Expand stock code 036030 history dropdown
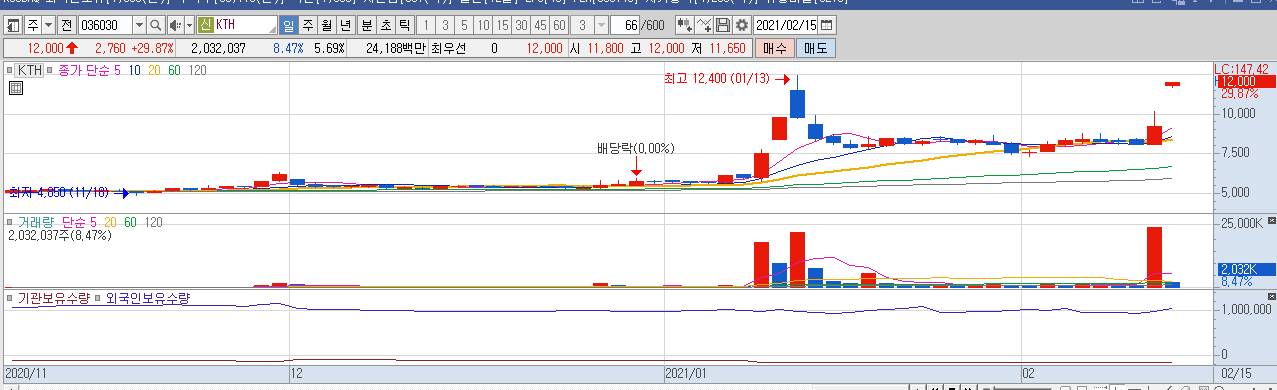 tap(139, 25)
